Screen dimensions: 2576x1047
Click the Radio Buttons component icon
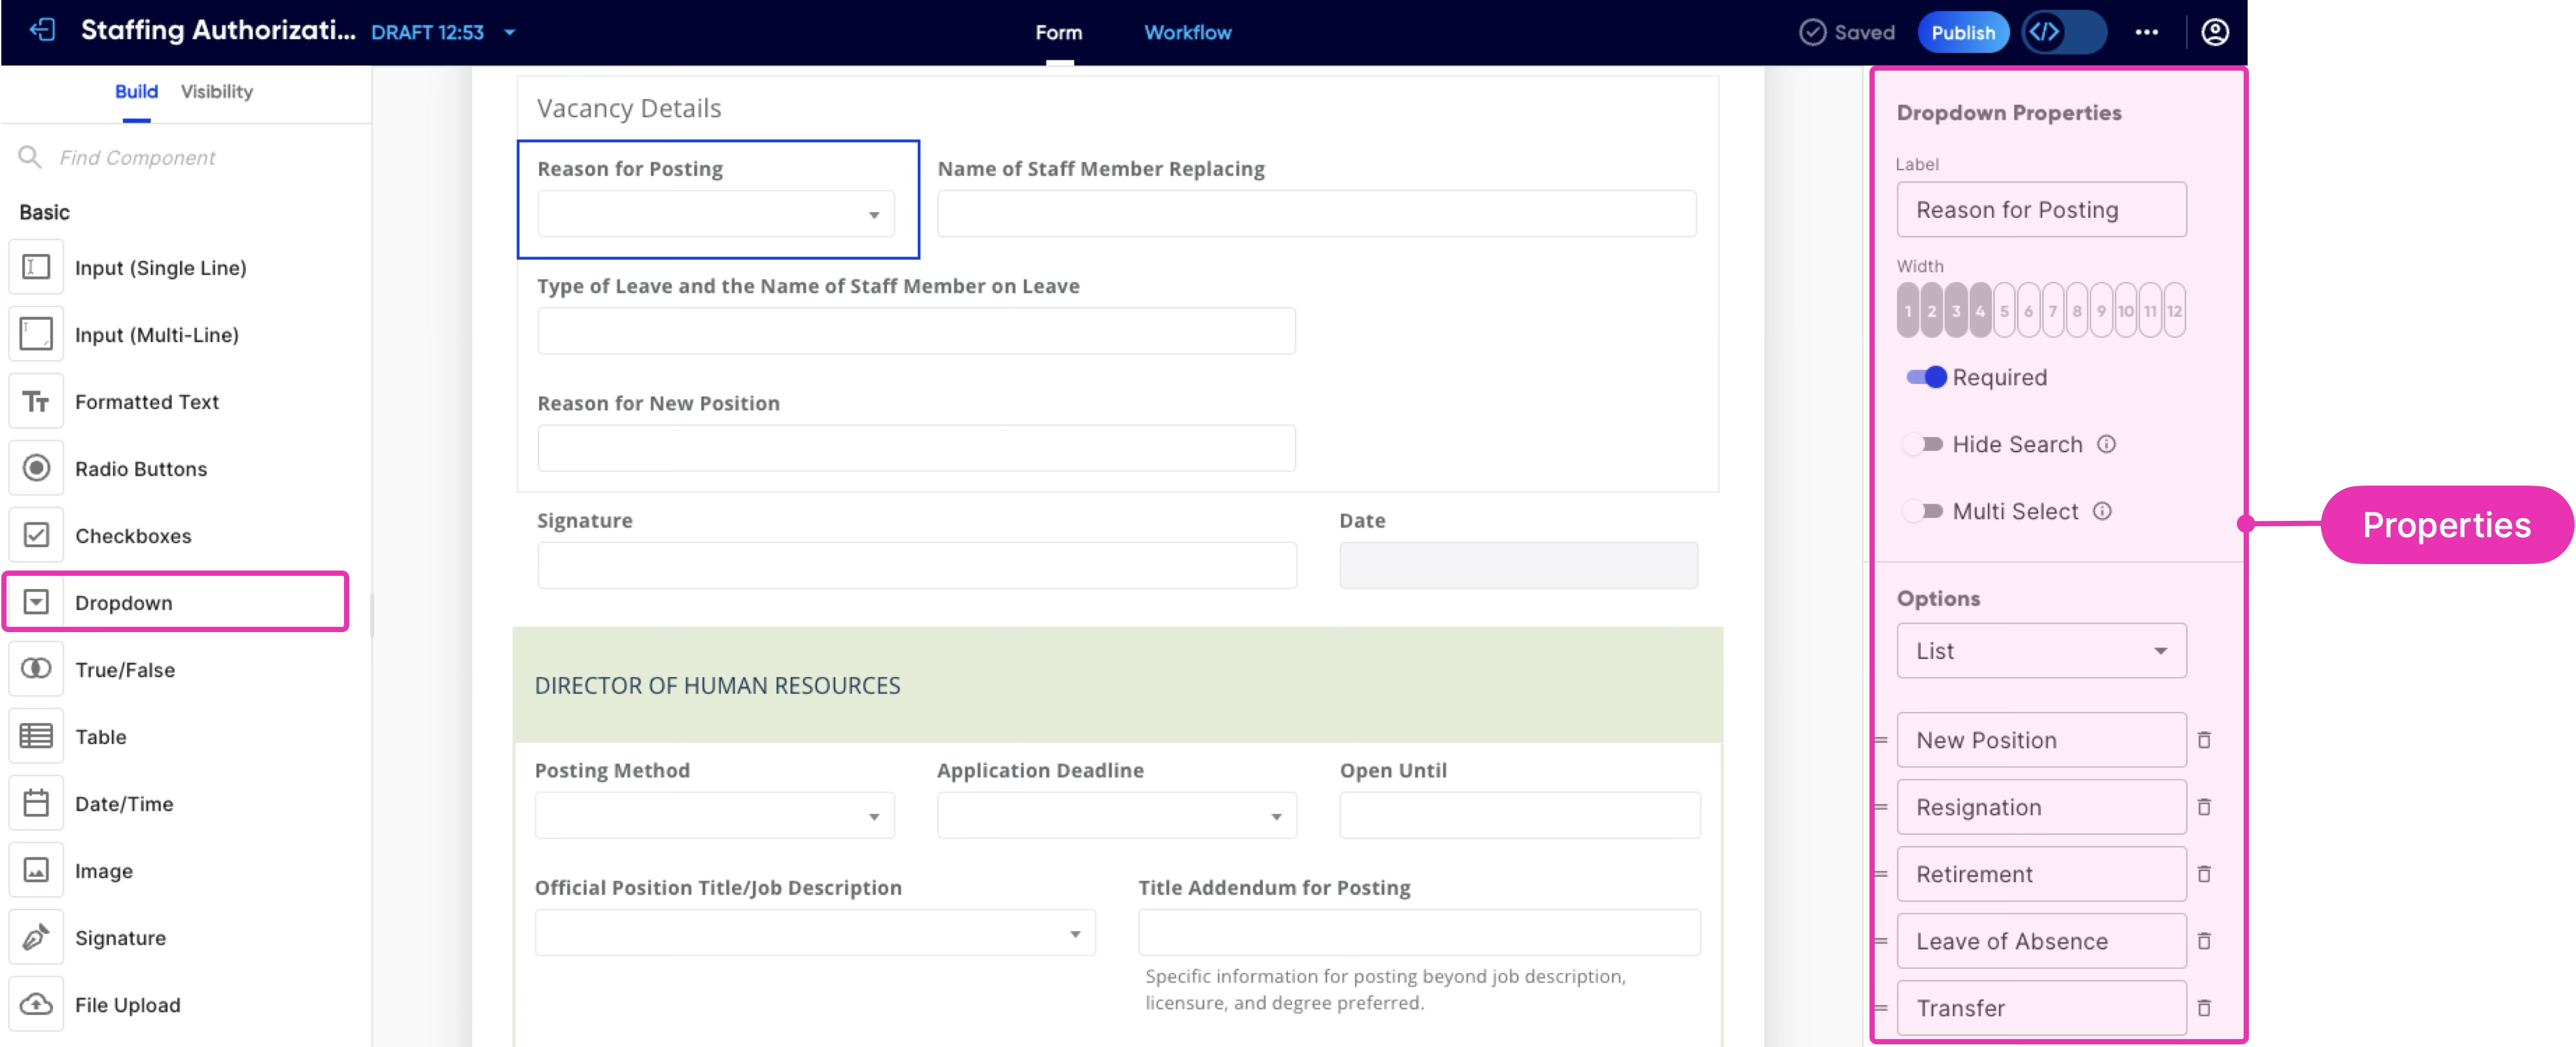pyautogui.click(x=36, y=468)
